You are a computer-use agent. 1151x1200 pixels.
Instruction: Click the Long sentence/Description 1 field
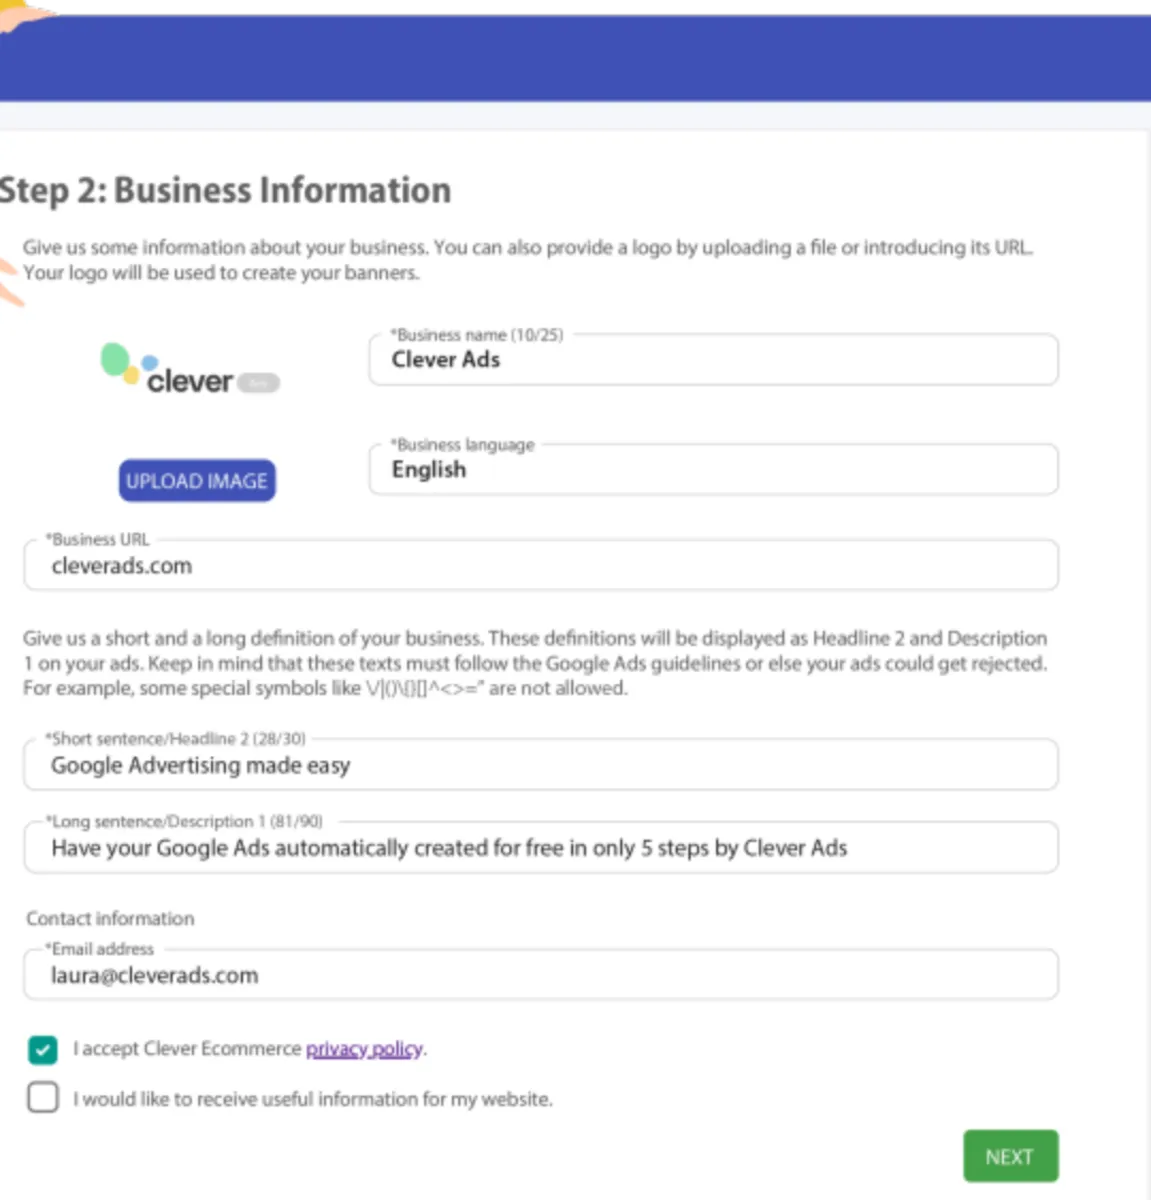(x=540, y=849)
